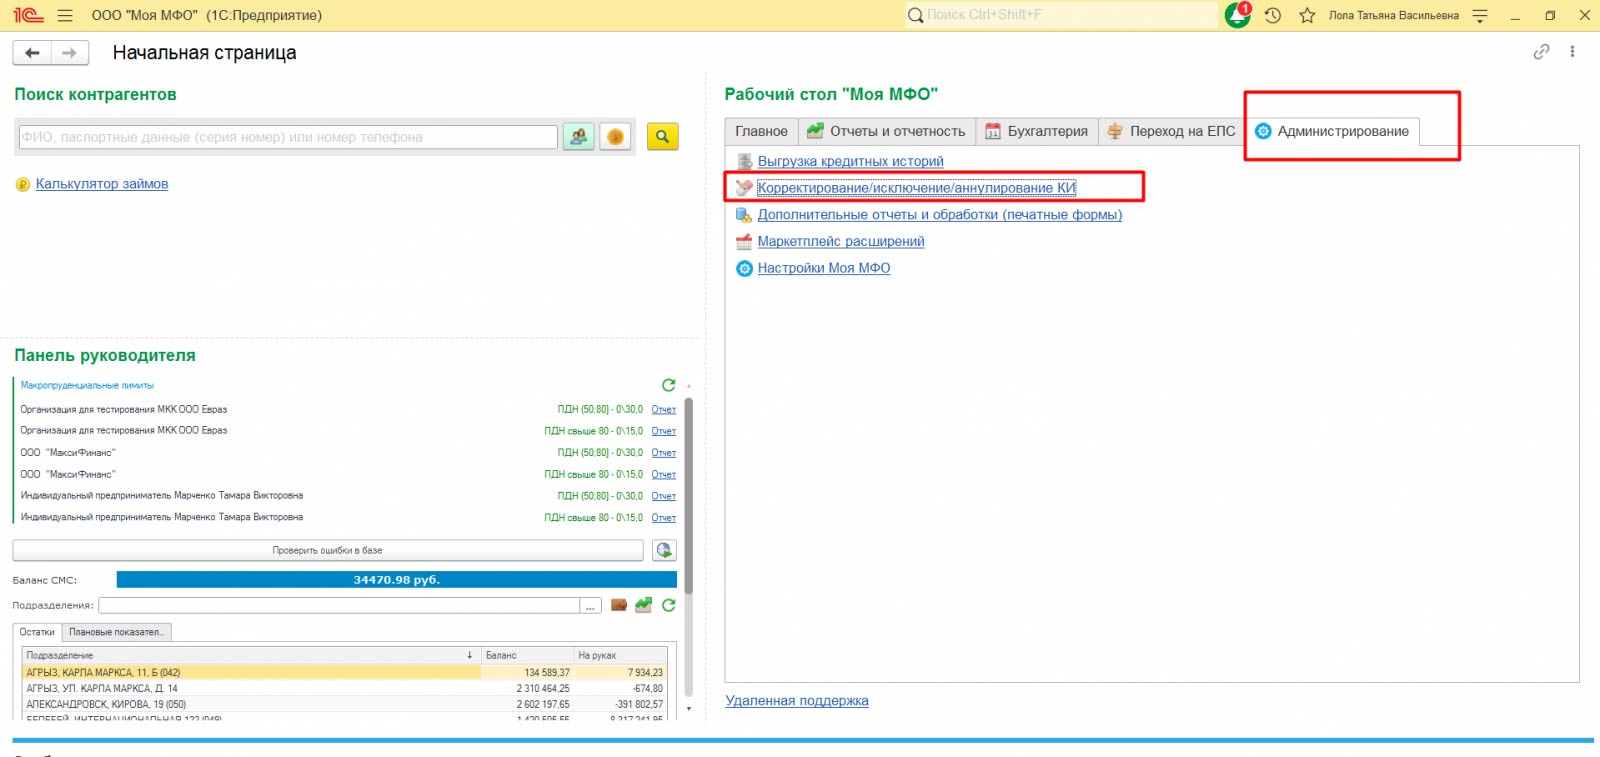
Task: Click the contragent search input field
Action: 288,137
